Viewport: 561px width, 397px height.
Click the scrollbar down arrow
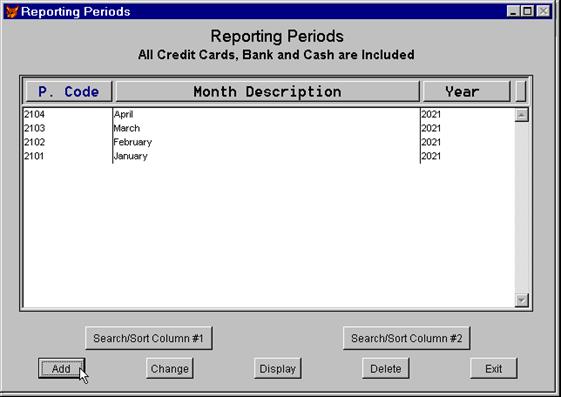click(x=521, y=300)
